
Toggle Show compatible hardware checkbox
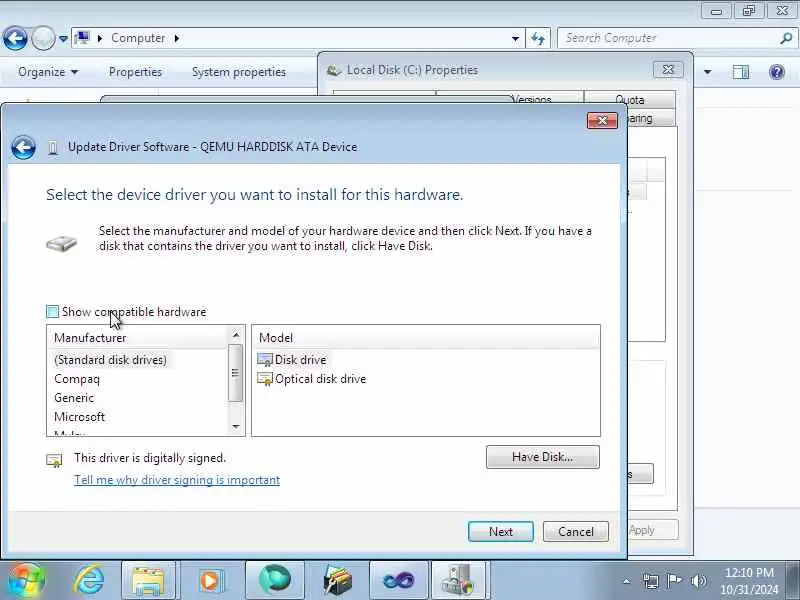pos(53,312)
